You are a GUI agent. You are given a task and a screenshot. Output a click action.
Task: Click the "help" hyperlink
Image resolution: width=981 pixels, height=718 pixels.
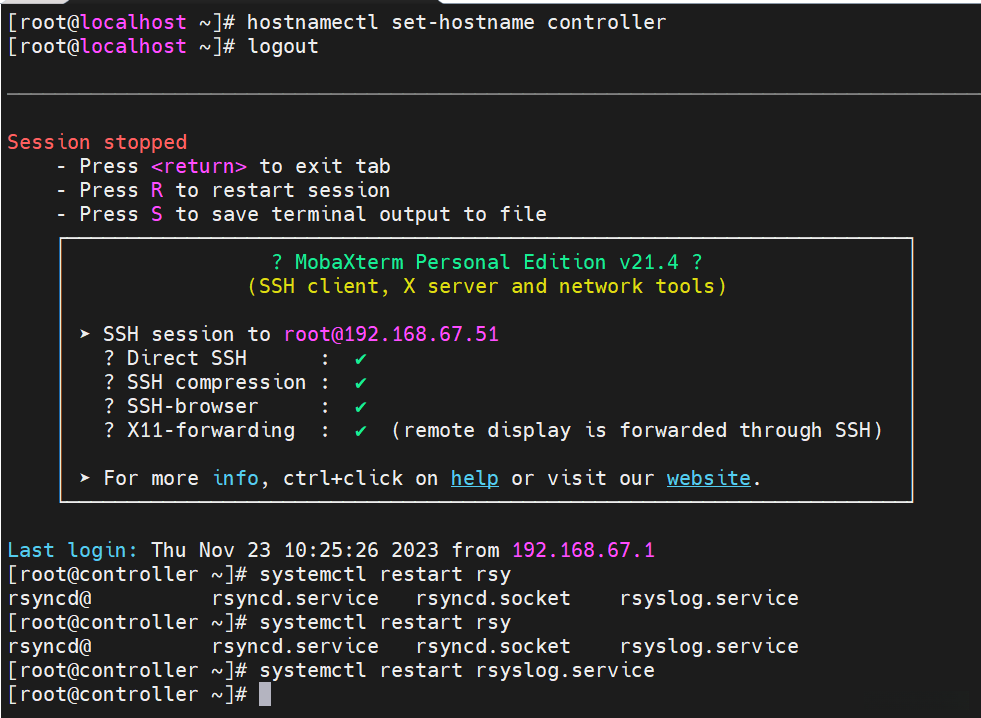474,478
